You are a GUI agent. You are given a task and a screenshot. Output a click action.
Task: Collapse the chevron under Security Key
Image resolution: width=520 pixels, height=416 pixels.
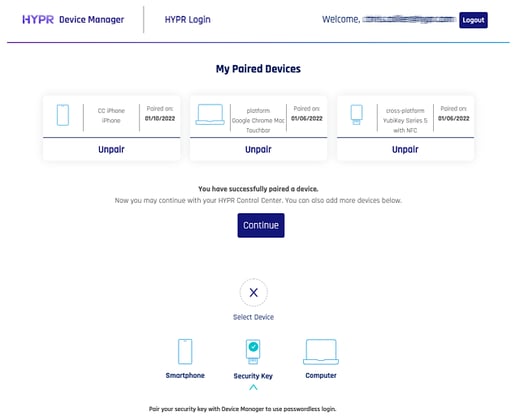(x=253, y=387)
